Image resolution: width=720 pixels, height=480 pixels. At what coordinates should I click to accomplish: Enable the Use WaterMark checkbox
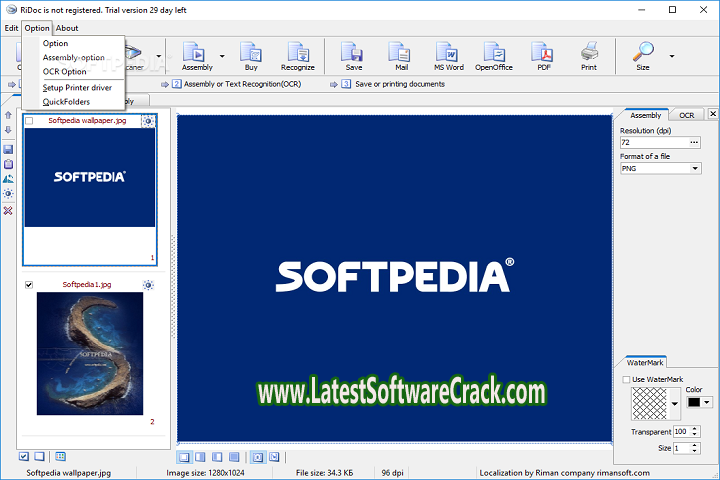(x=625, y=379)
